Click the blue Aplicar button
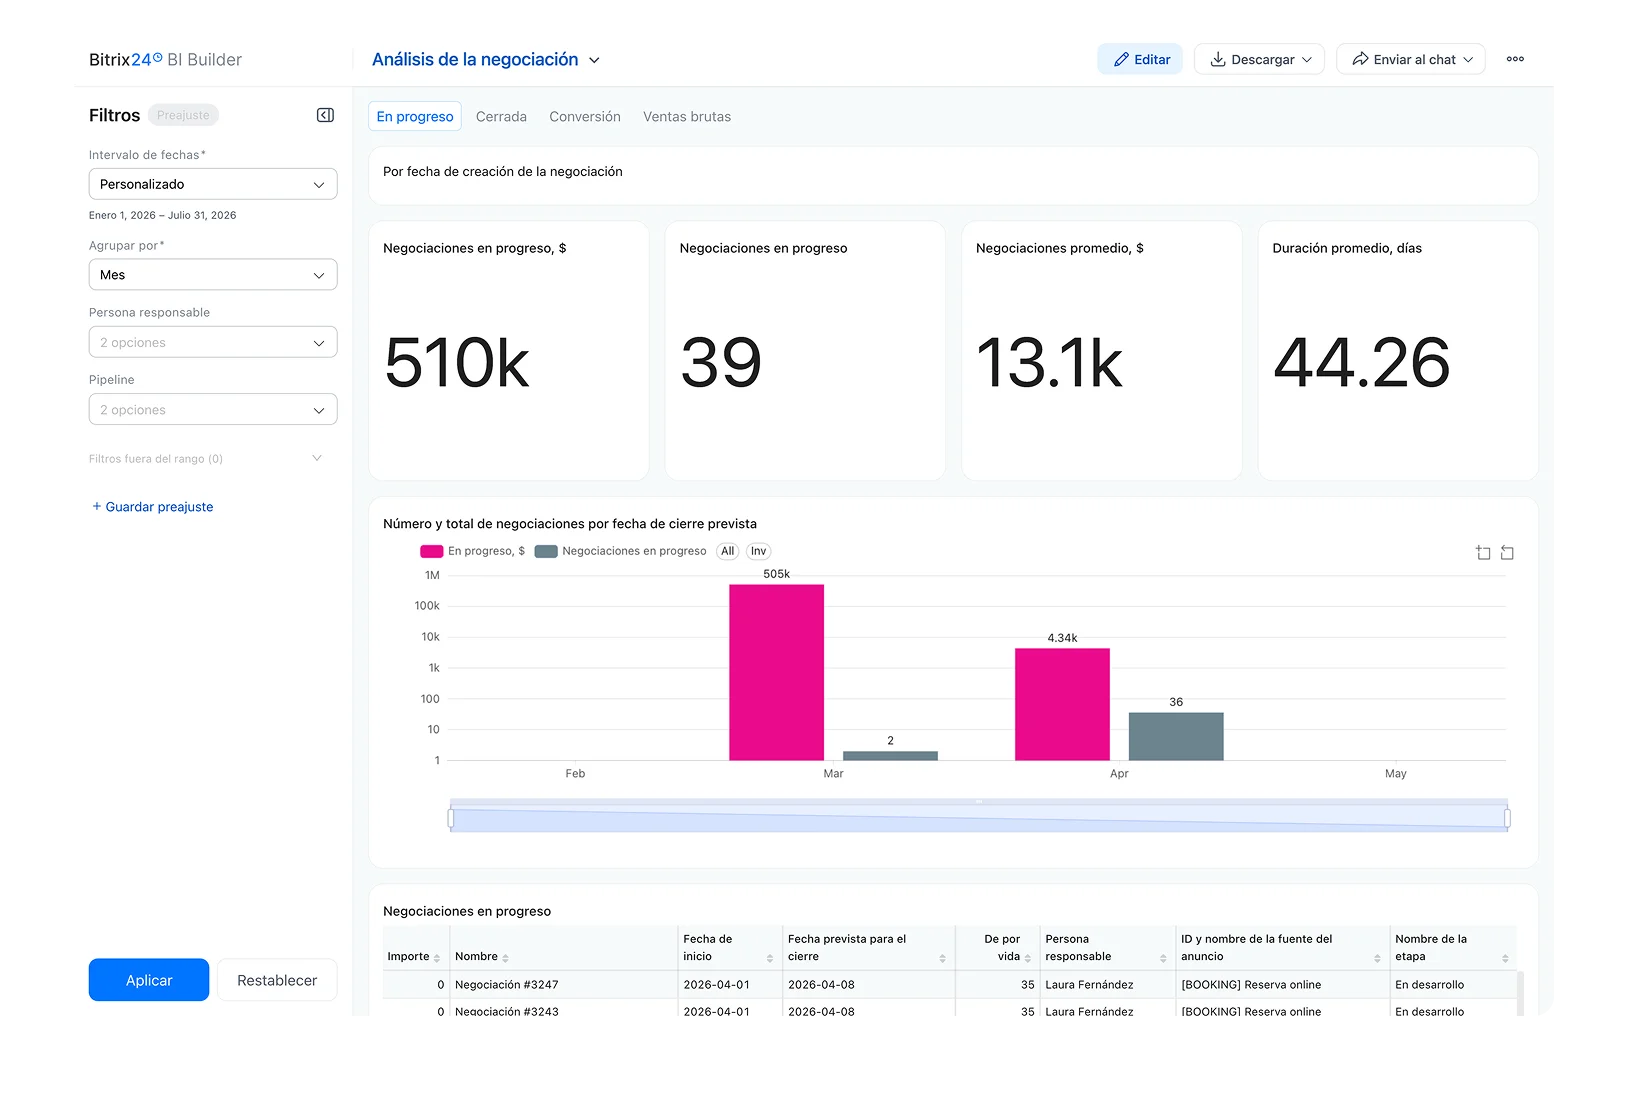 tap(149, 980)
